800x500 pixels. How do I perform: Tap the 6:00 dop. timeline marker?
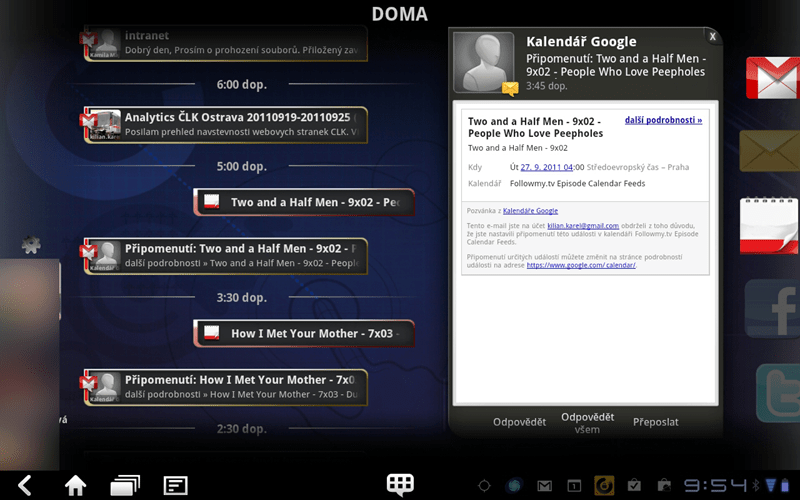click(241, 85)
